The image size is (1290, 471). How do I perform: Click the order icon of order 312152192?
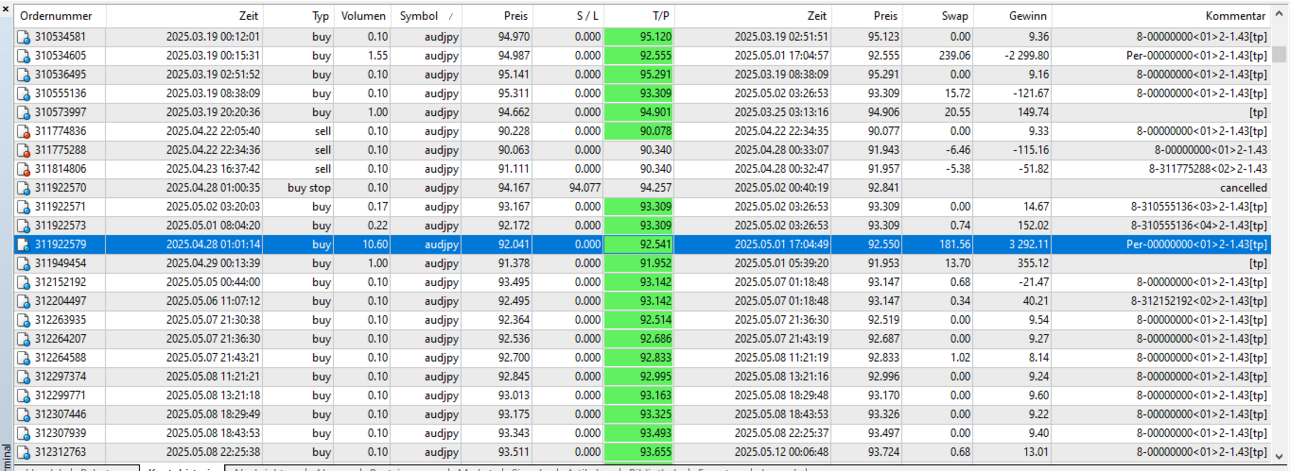coord(24,281)
